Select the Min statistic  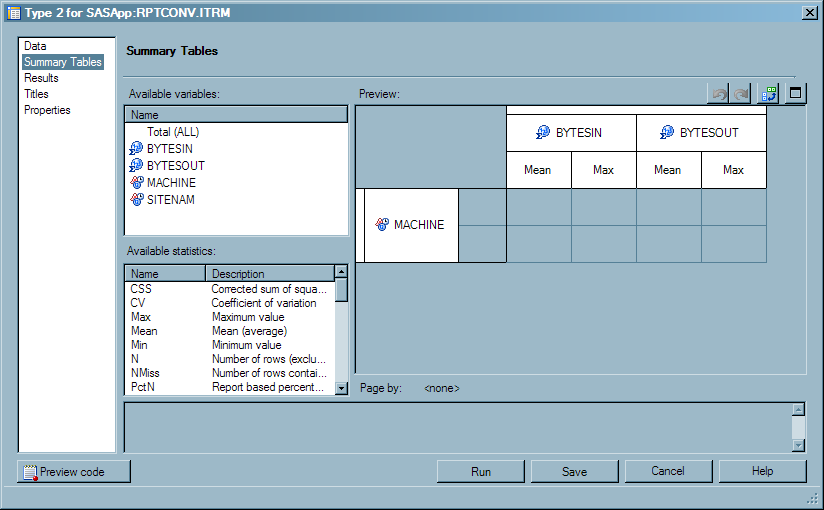[139, 345]
